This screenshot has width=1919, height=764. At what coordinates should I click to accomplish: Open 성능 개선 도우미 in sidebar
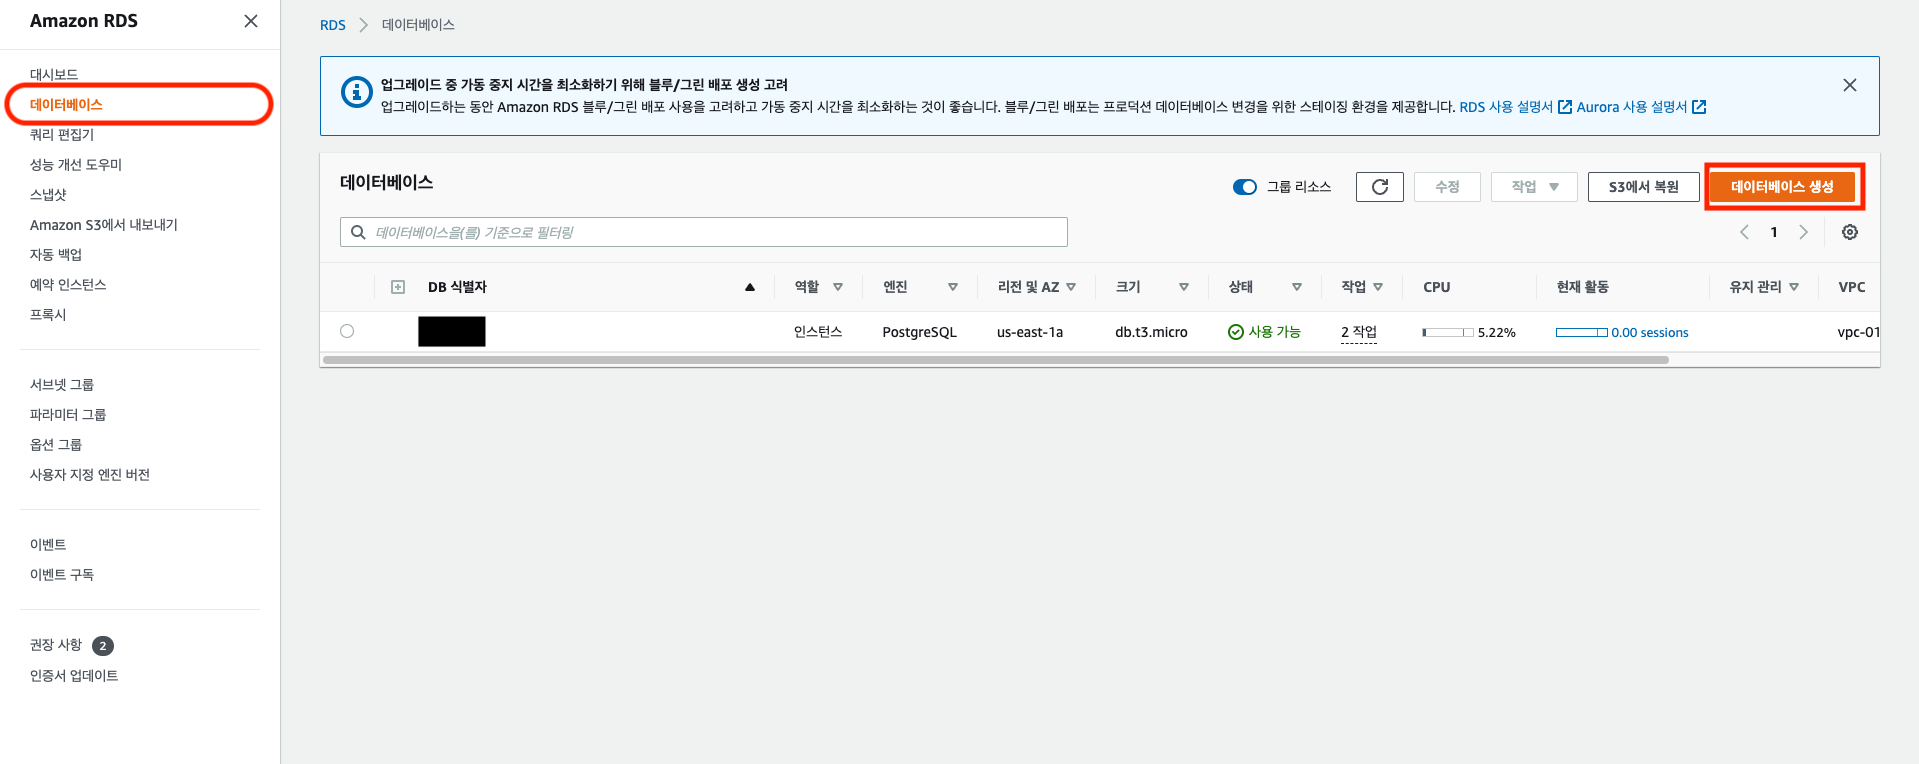(76, 164)
